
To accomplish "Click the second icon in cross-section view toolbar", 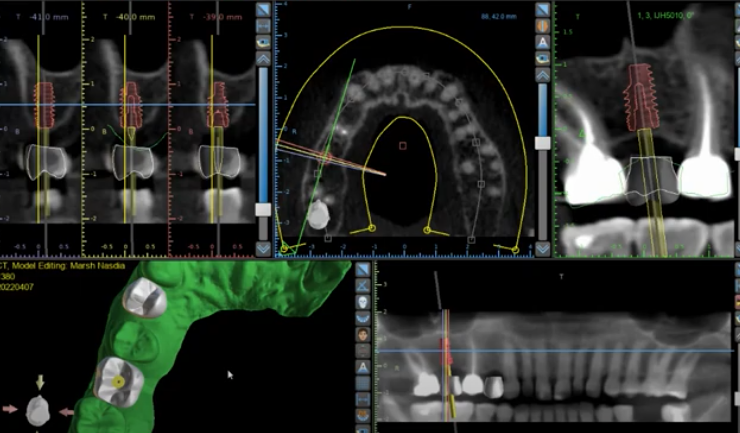I will point(264,27).
